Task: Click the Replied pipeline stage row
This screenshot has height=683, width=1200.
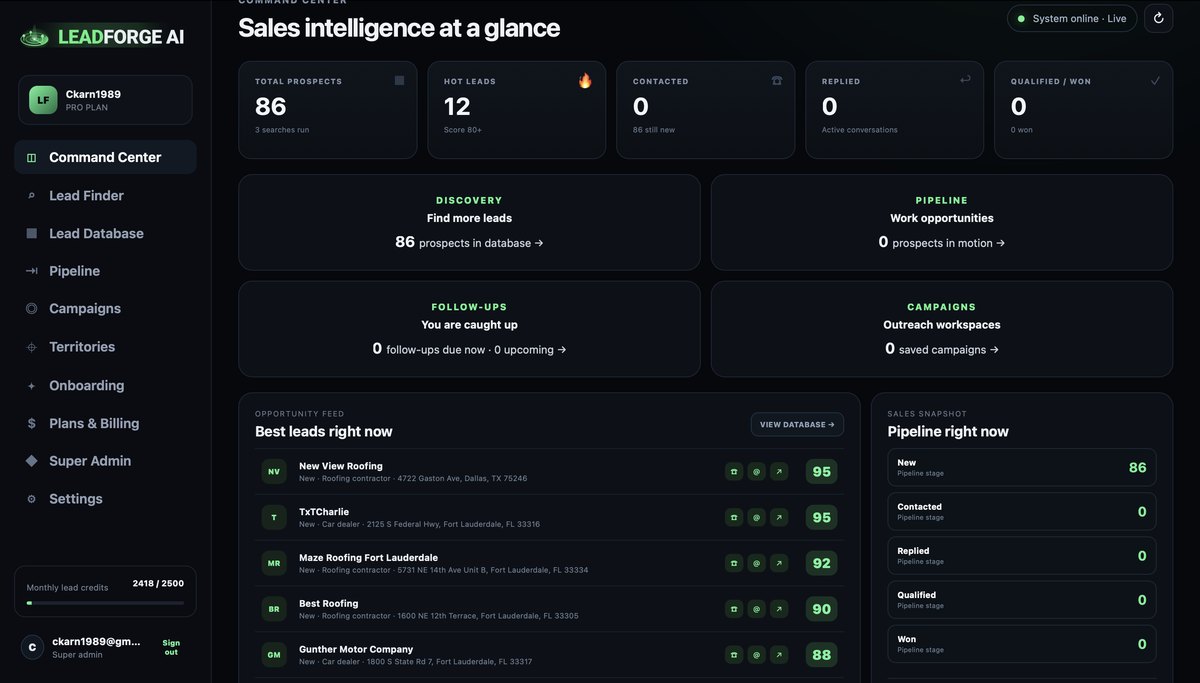Action: click(x=1022, y=555)
